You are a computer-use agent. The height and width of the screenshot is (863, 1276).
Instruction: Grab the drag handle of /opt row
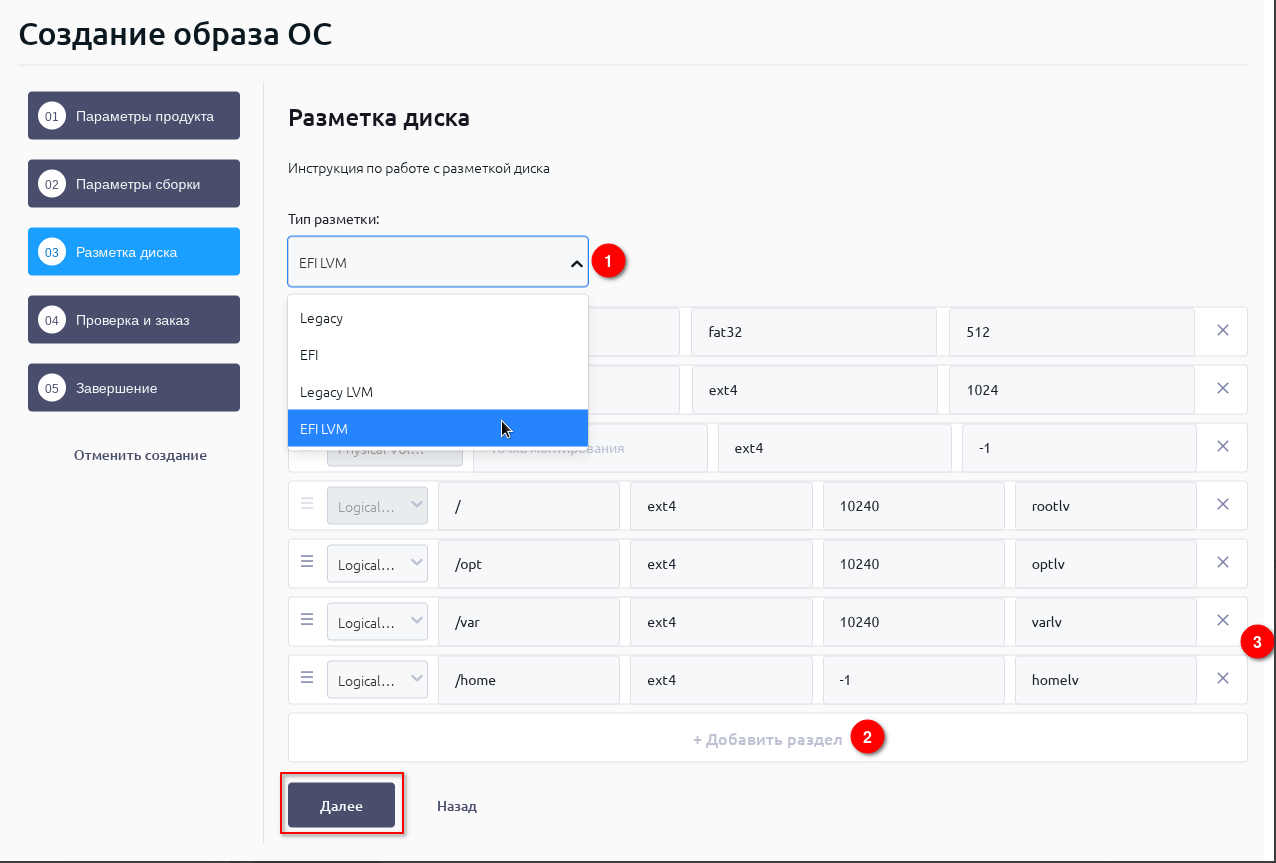308,563
